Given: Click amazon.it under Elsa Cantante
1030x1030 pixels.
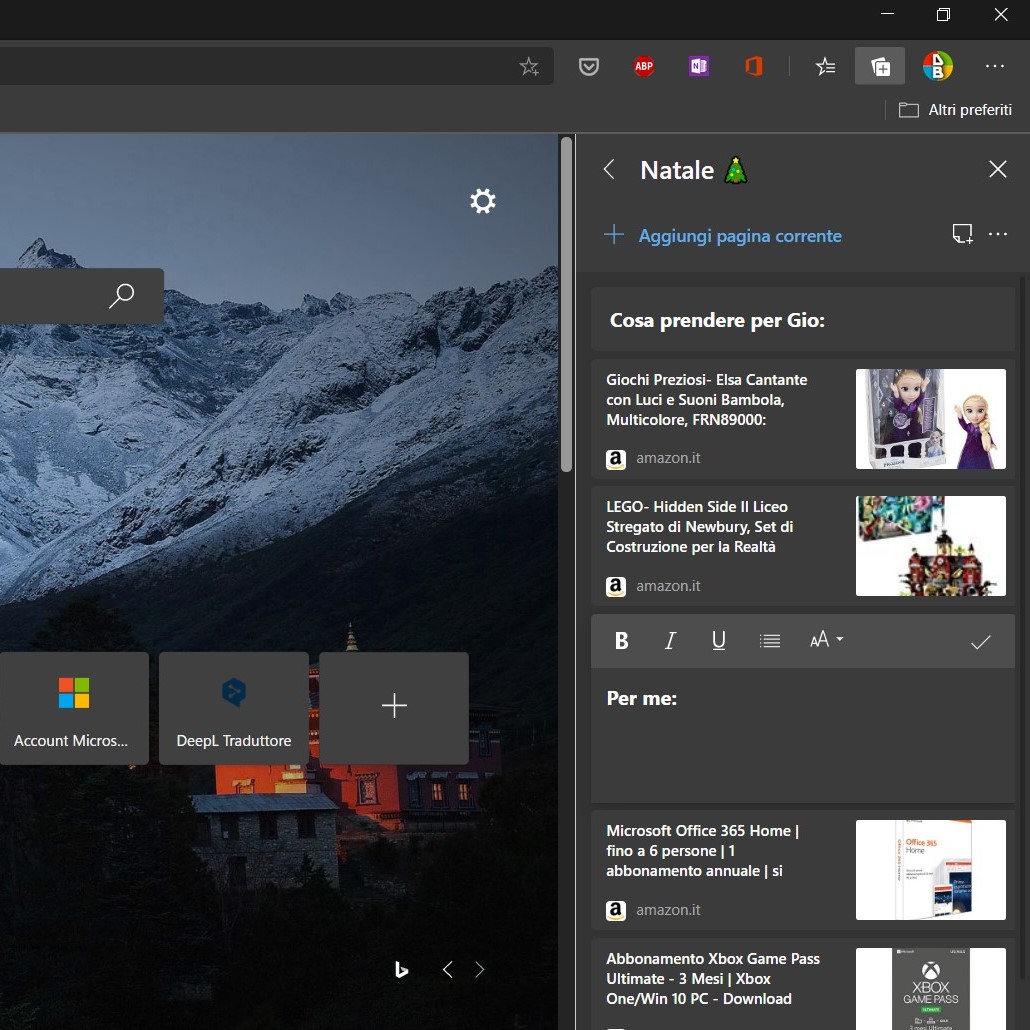Looking at the screenshot, I should pyautogui.click(x=667, y=458).
